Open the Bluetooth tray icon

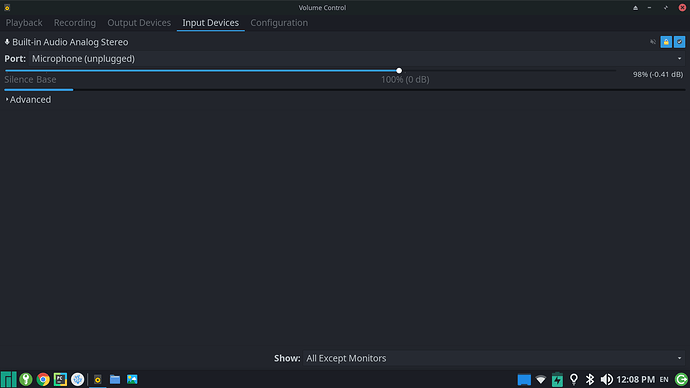coord(590,379)
